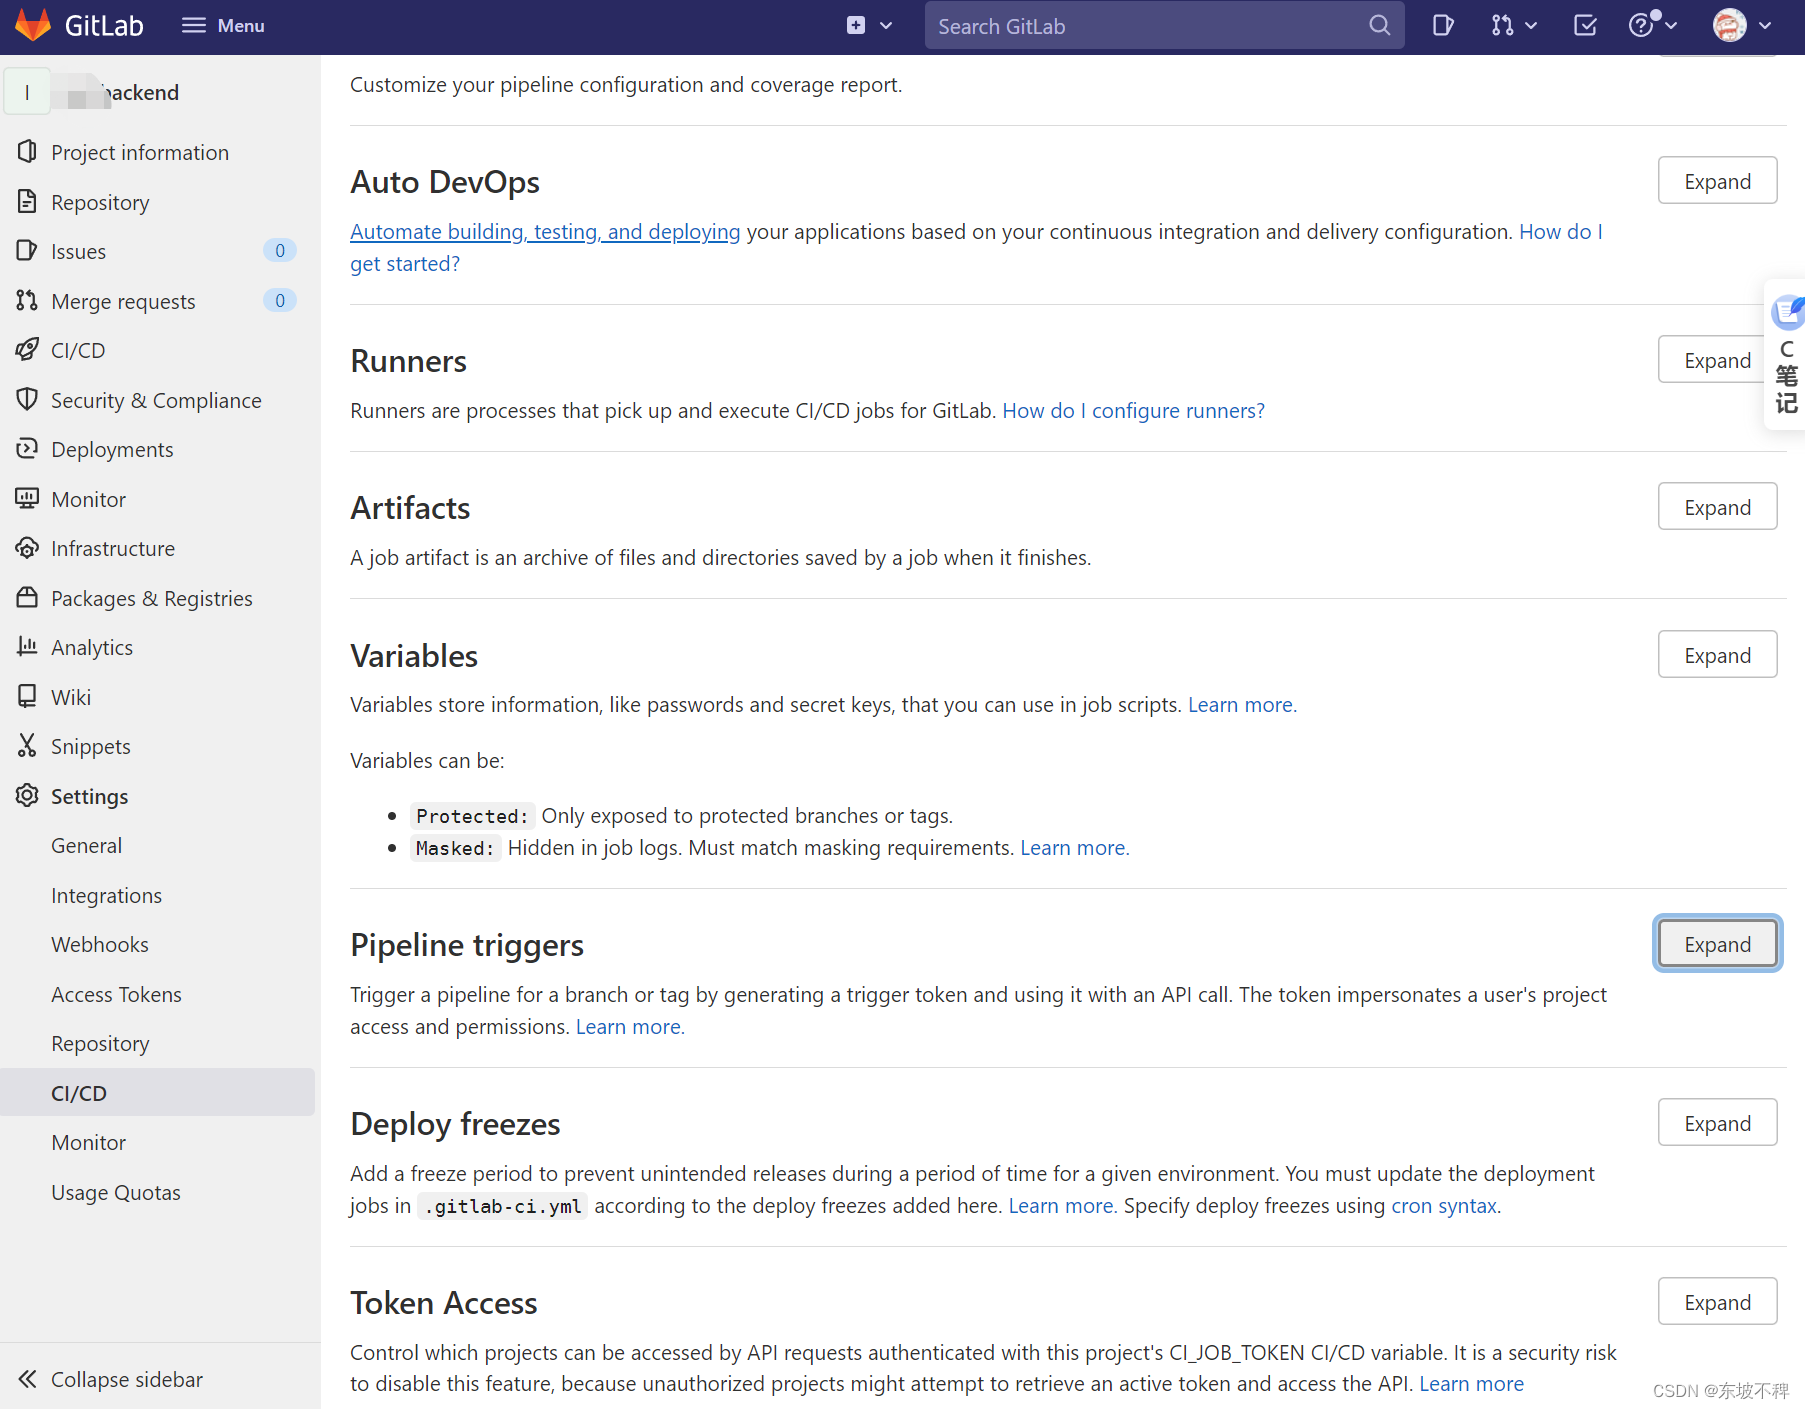The height and width of the screenshot is (1409, 1805).
Task: Open Security & Compliance in sidebar
Action: click(x=156, y=400)
